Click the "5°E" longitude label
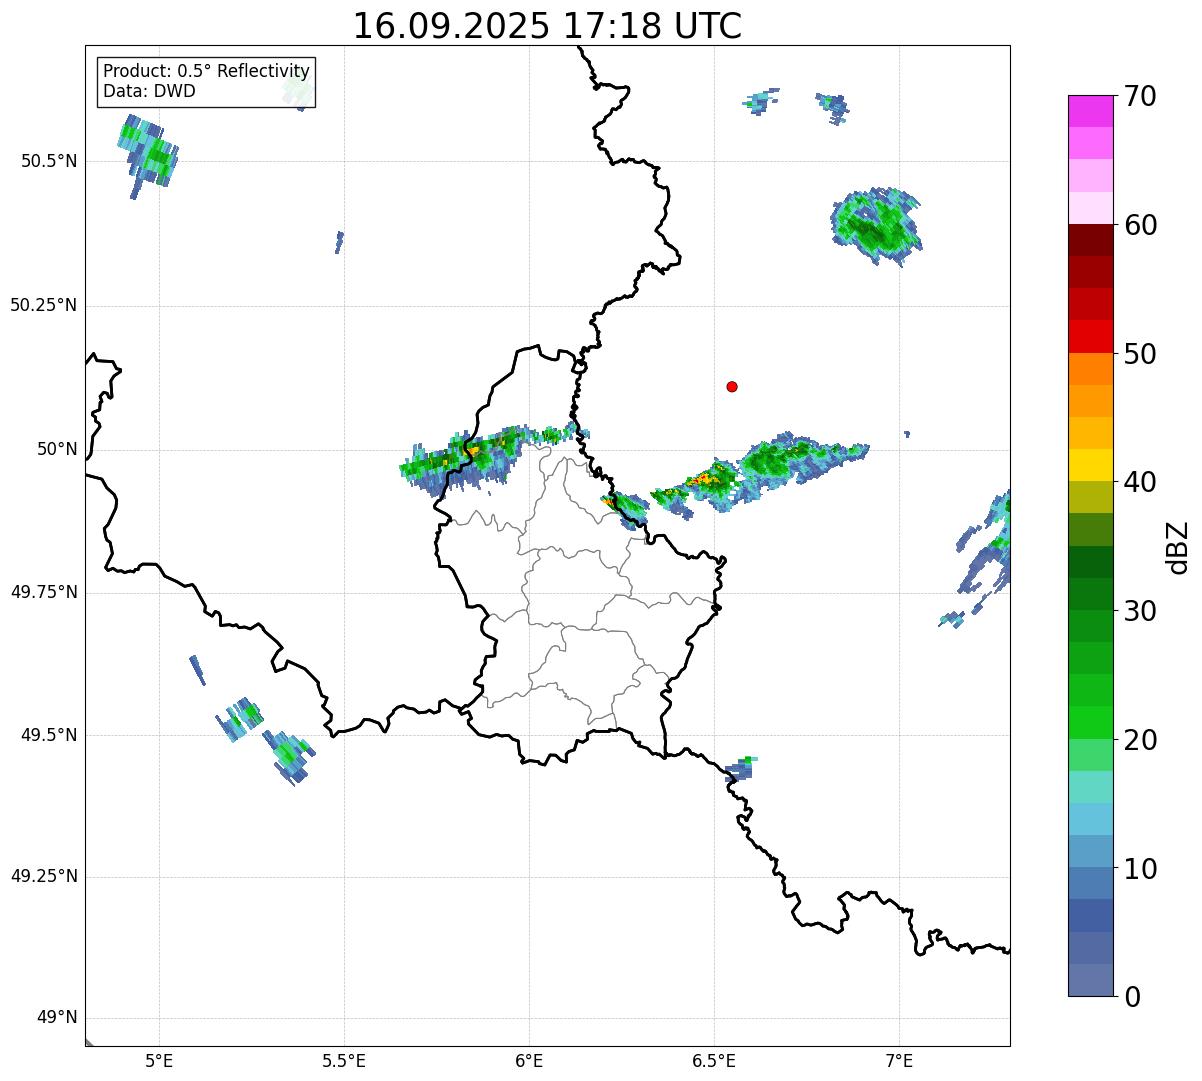Image resolution: width=1202 pixels, height=1081 pixels. pyautogui.click(x=159, y=1061)
